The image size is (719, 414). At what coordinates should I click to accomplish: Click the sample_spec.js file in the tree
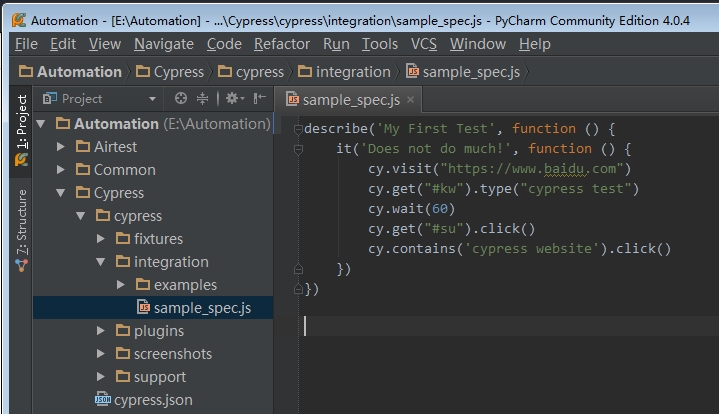click(202, 308)
